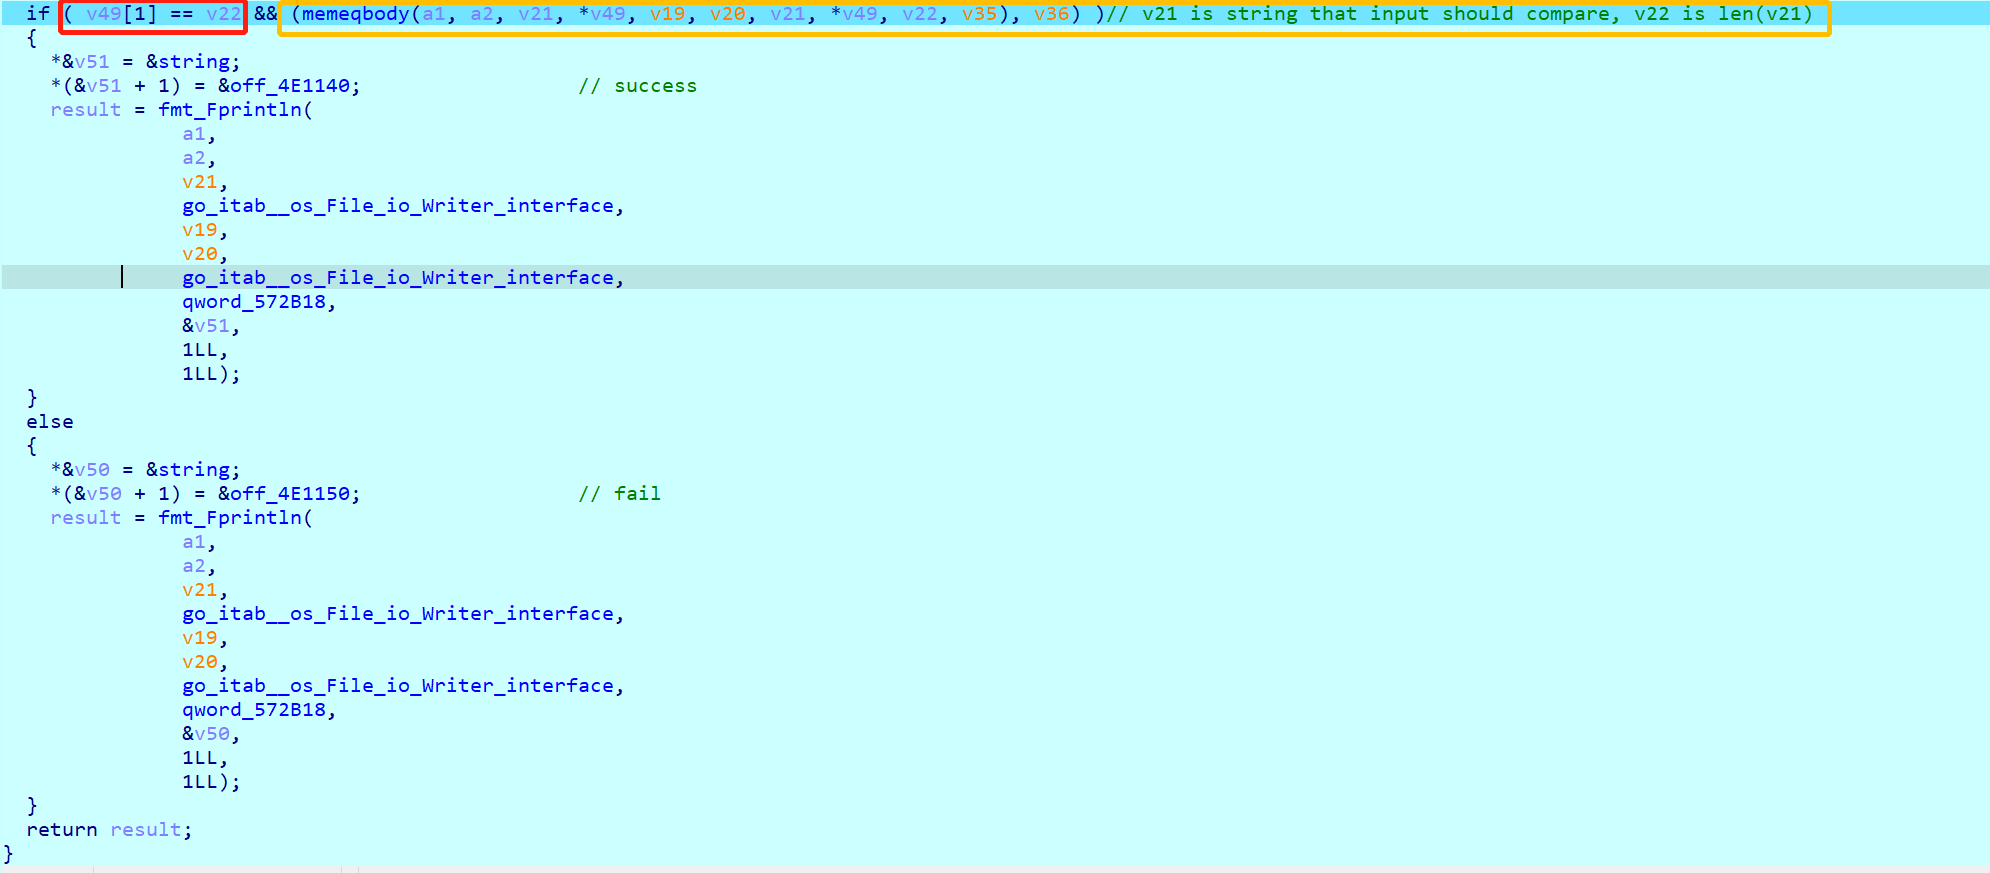
Task: Click &string on the v51 assignment line
Action: 188,62
